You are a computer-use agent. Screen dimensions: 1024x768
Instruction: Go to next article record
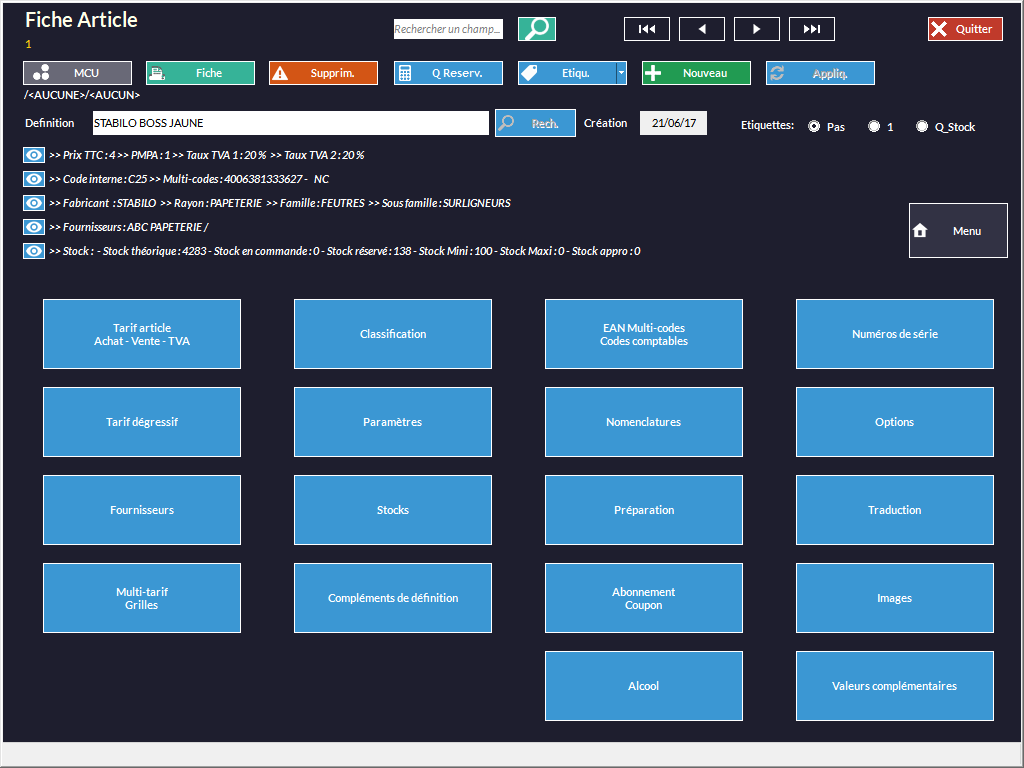756,29
